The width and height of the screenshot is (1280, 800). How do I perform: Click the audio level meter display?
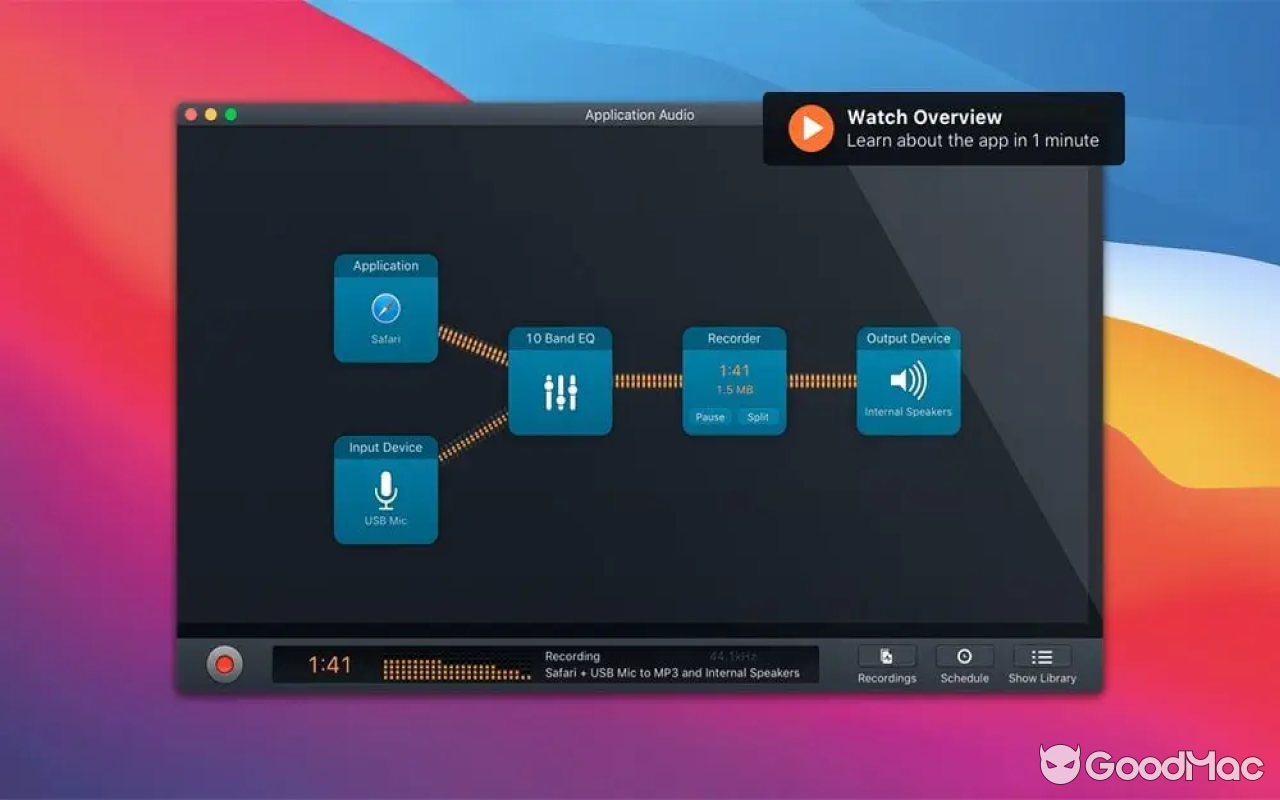click(455, 665)
